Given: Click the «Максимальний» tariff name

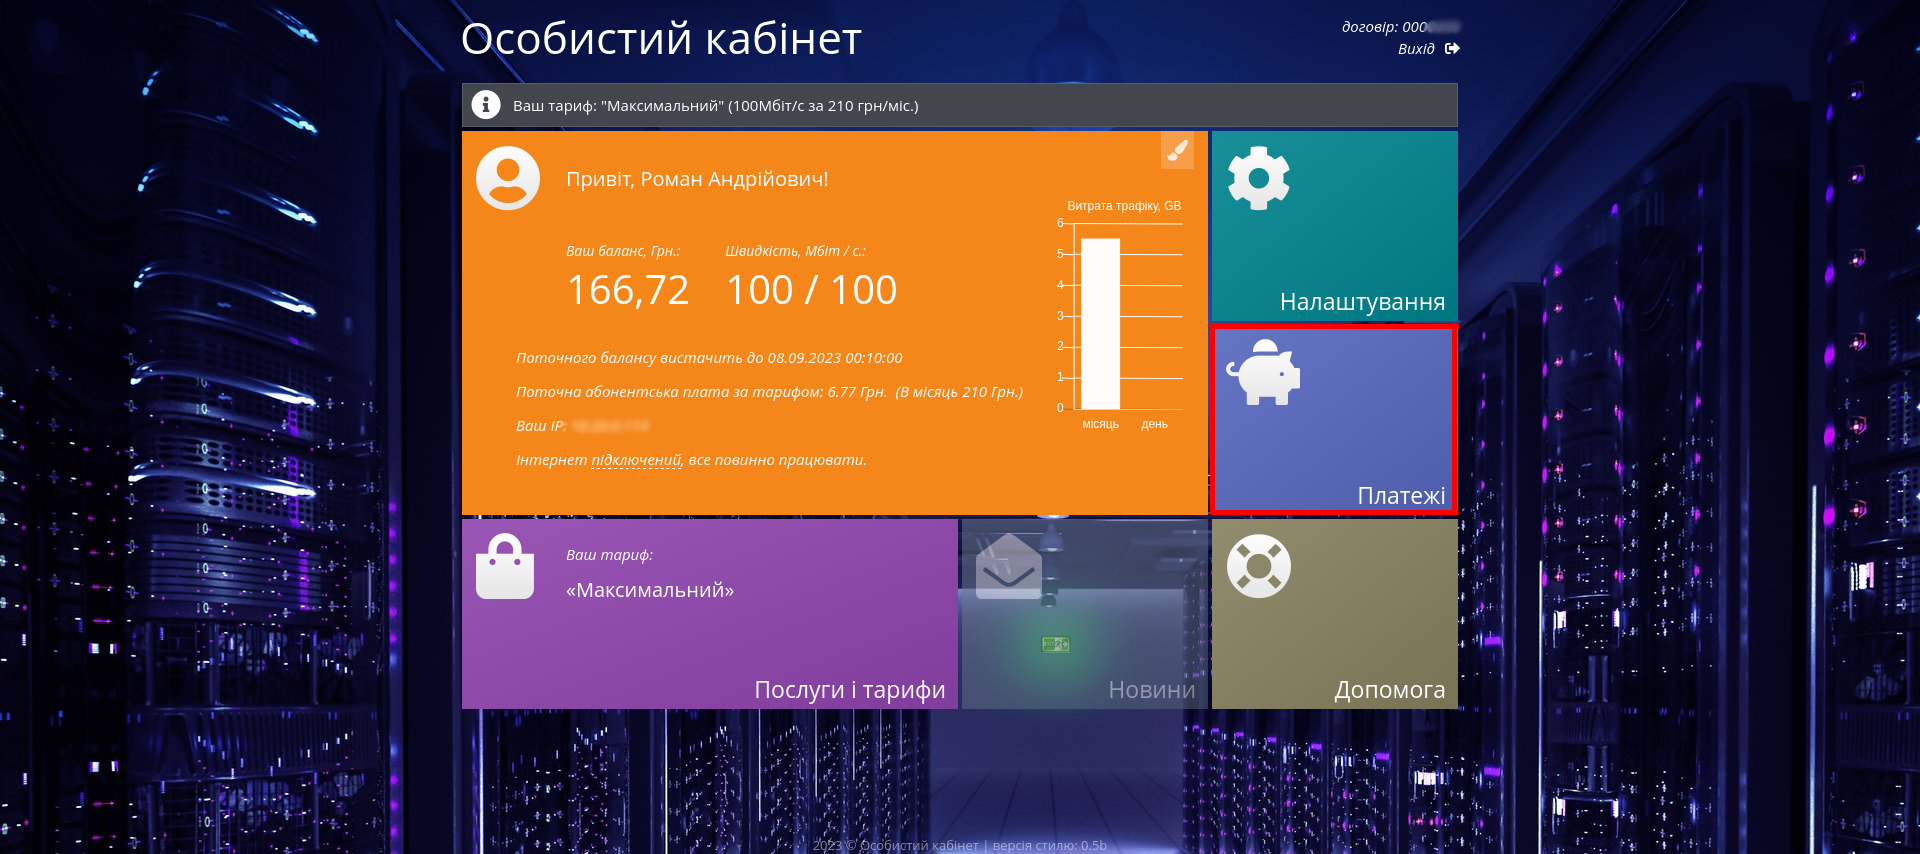Looking at the screenshot, I should 650,591.
